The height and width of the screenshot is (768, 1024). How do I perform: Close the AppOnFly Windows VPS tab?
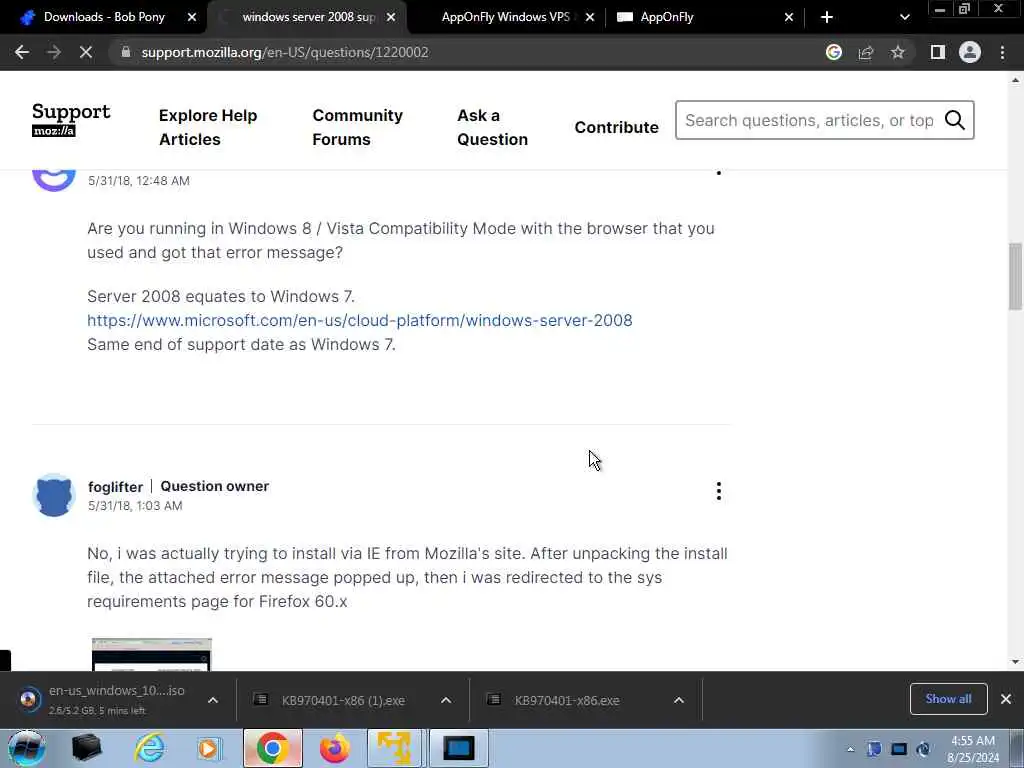590,17
